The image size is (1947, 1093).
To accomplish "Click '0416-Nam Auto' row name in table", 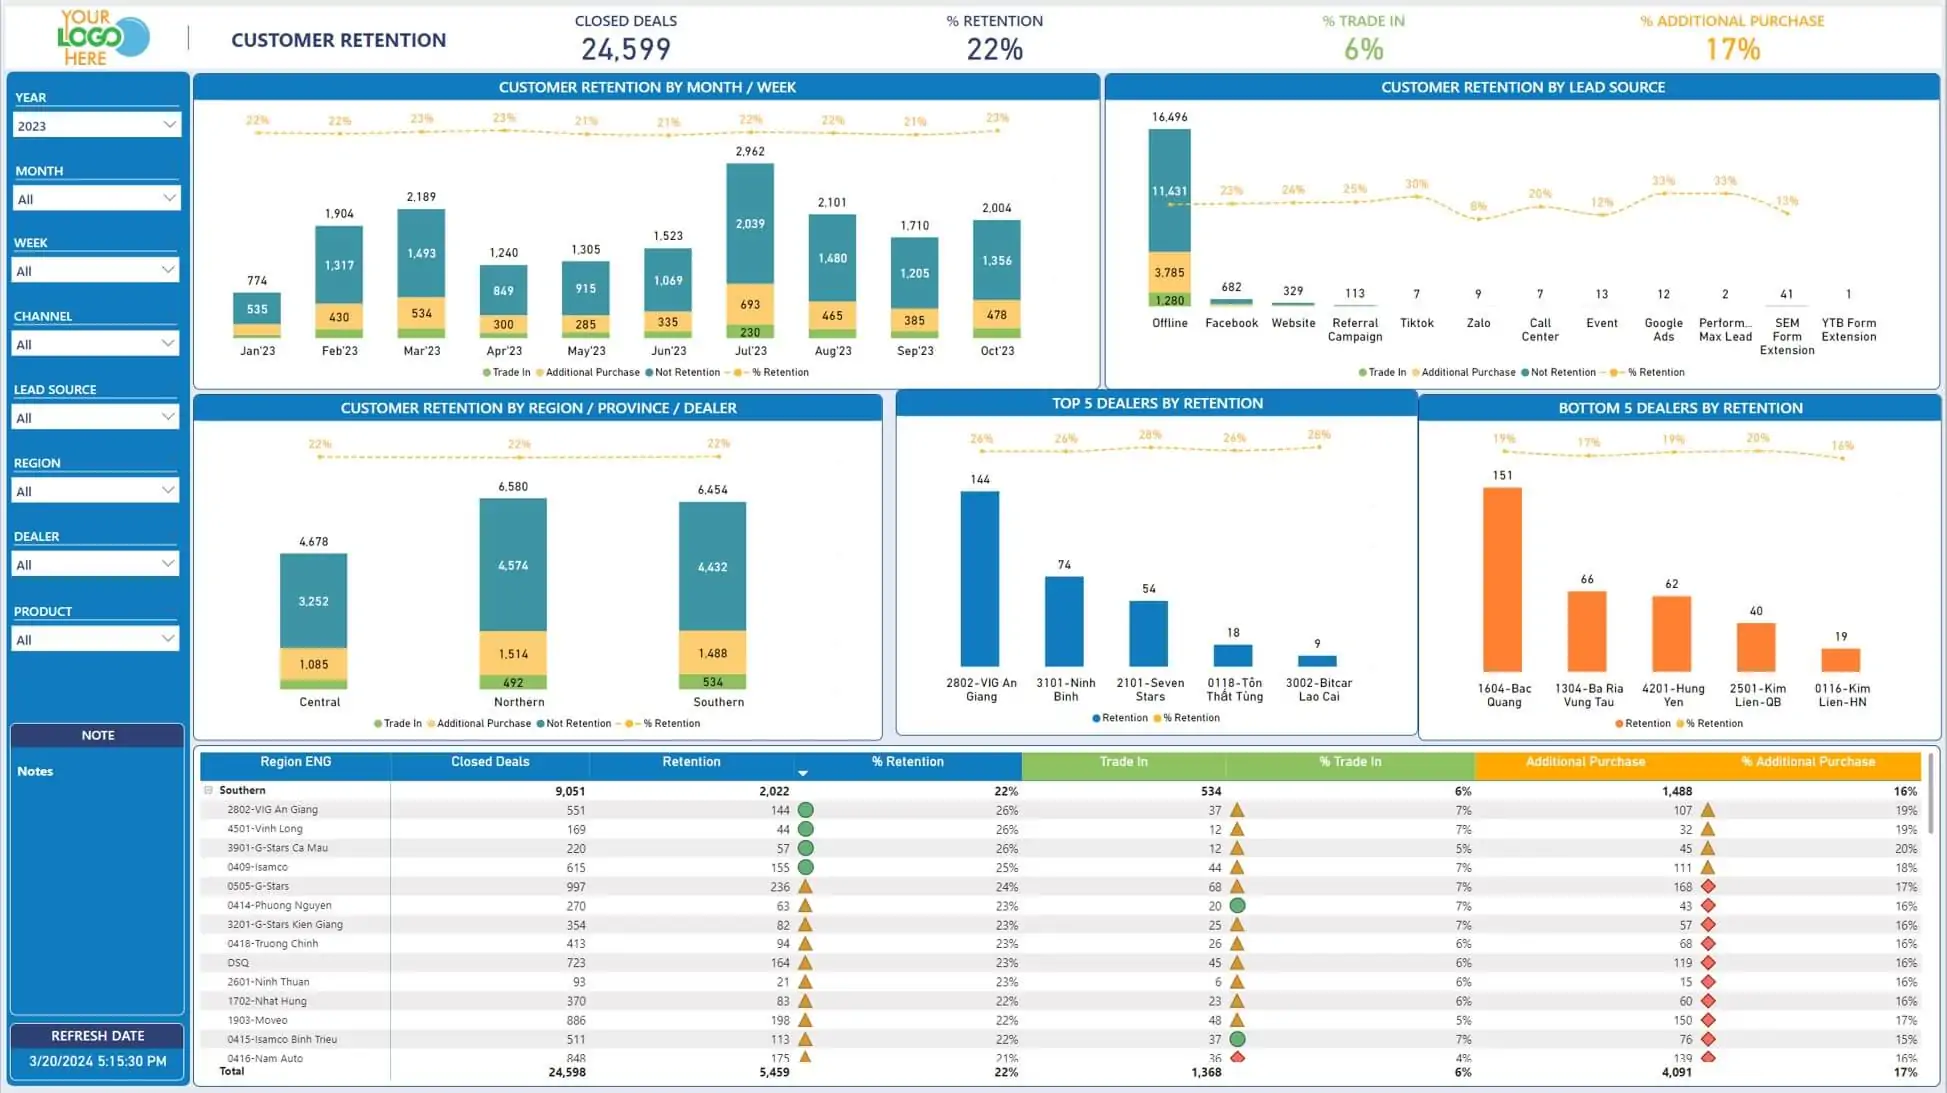I will 265,1058.
